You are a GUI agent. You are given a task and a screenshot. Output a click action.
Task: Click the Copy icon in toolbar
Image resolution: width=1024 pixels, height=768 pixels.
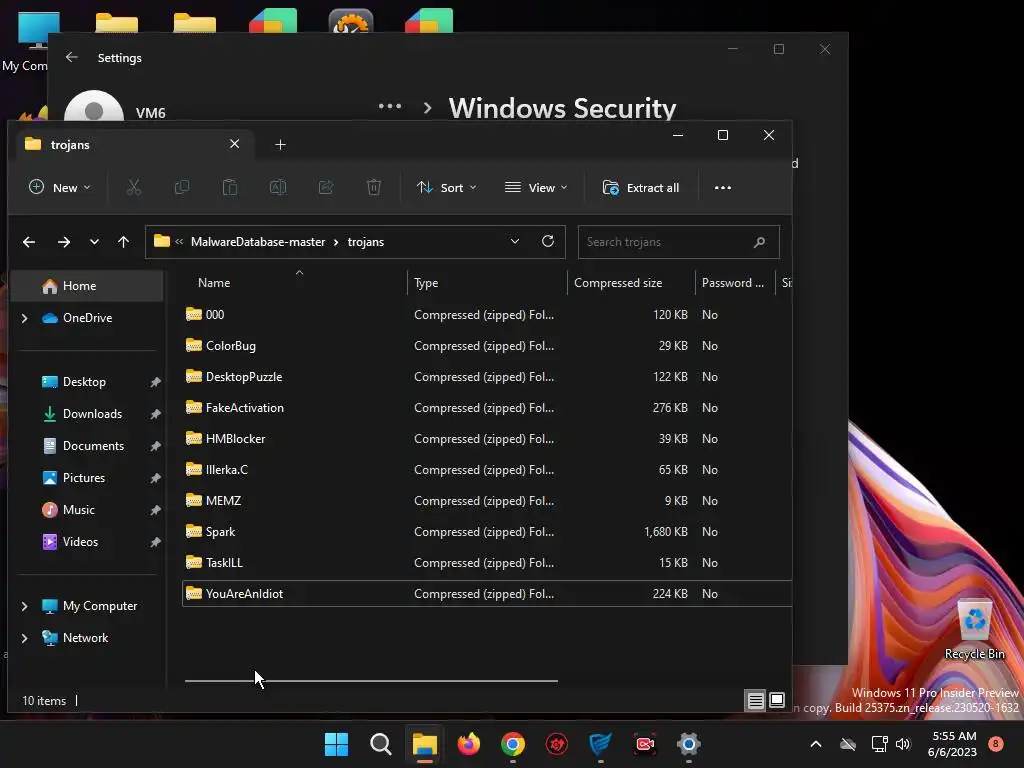coord(182,187)
